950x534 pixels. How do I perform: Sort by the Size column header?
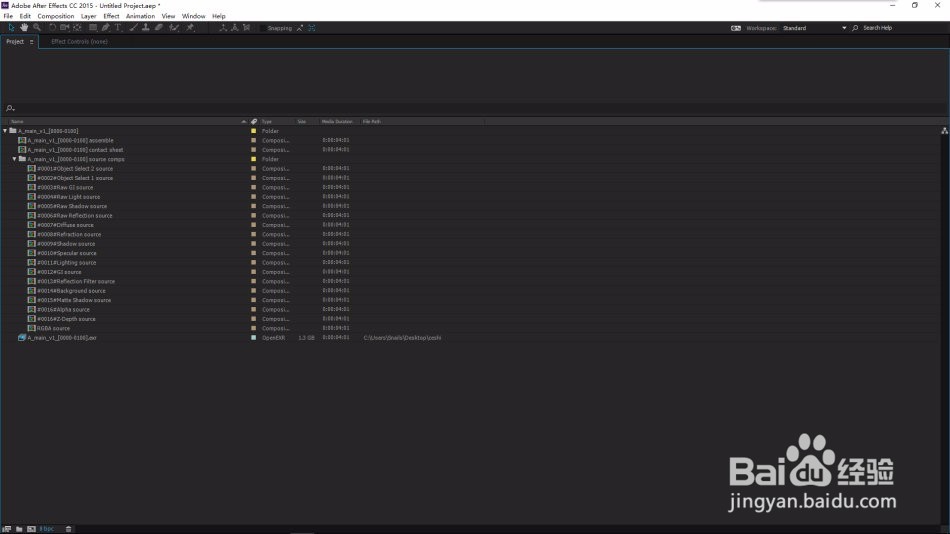tap(302, 122)
